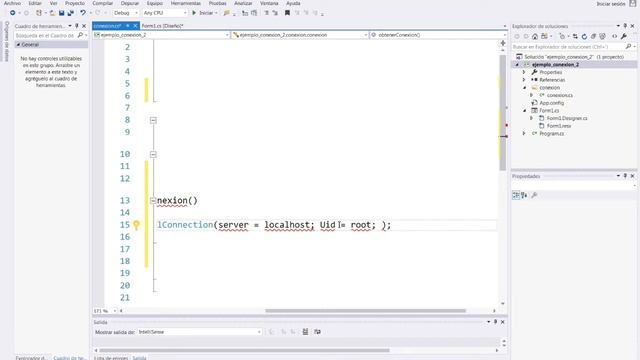Click the open file folder icon
This screenshot has width=640, height=360.
52,13
